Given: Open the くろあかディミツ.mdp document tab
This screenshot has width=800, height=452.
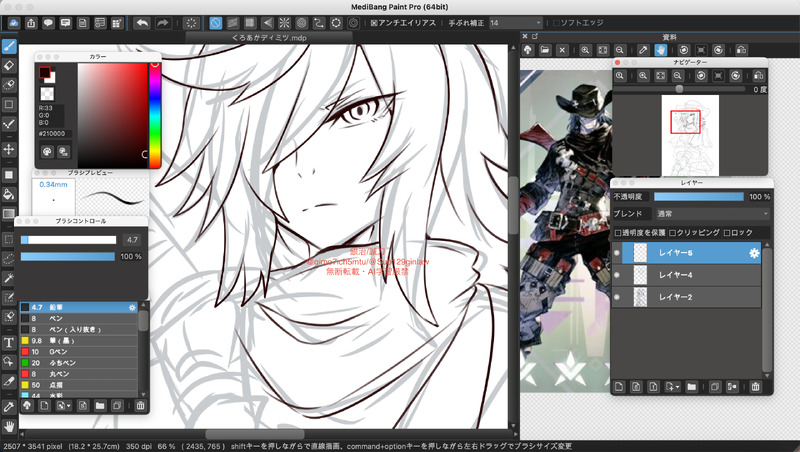Looking at the screenshot, I should coord(269,38).
